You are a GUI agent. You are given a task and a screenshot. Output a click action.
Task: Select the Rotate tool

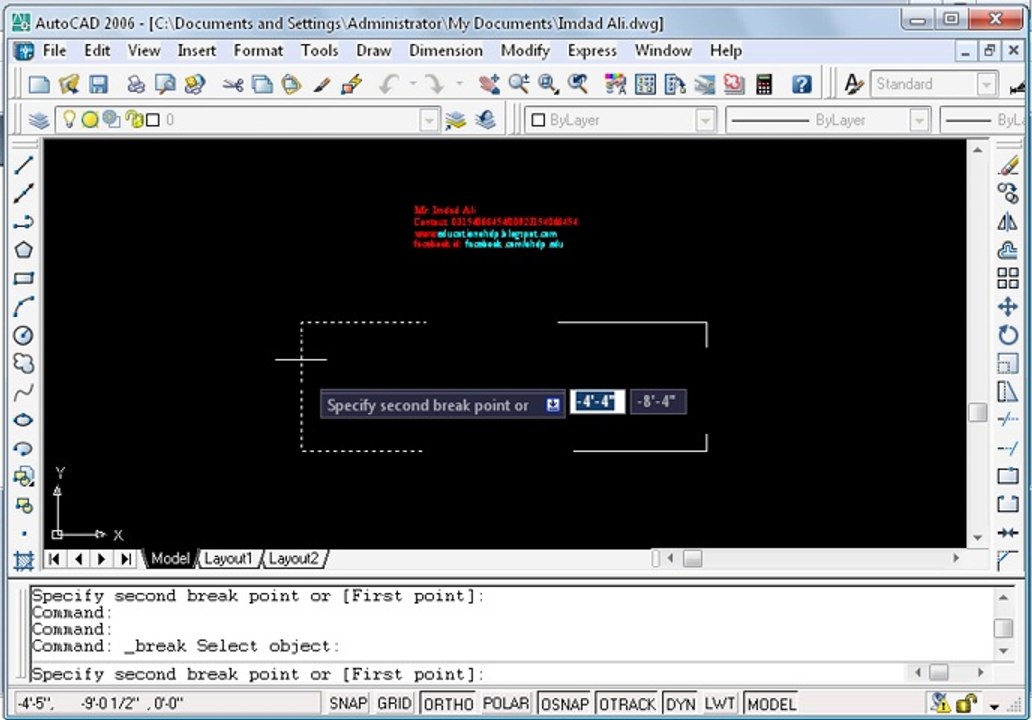click(1008, 335)
